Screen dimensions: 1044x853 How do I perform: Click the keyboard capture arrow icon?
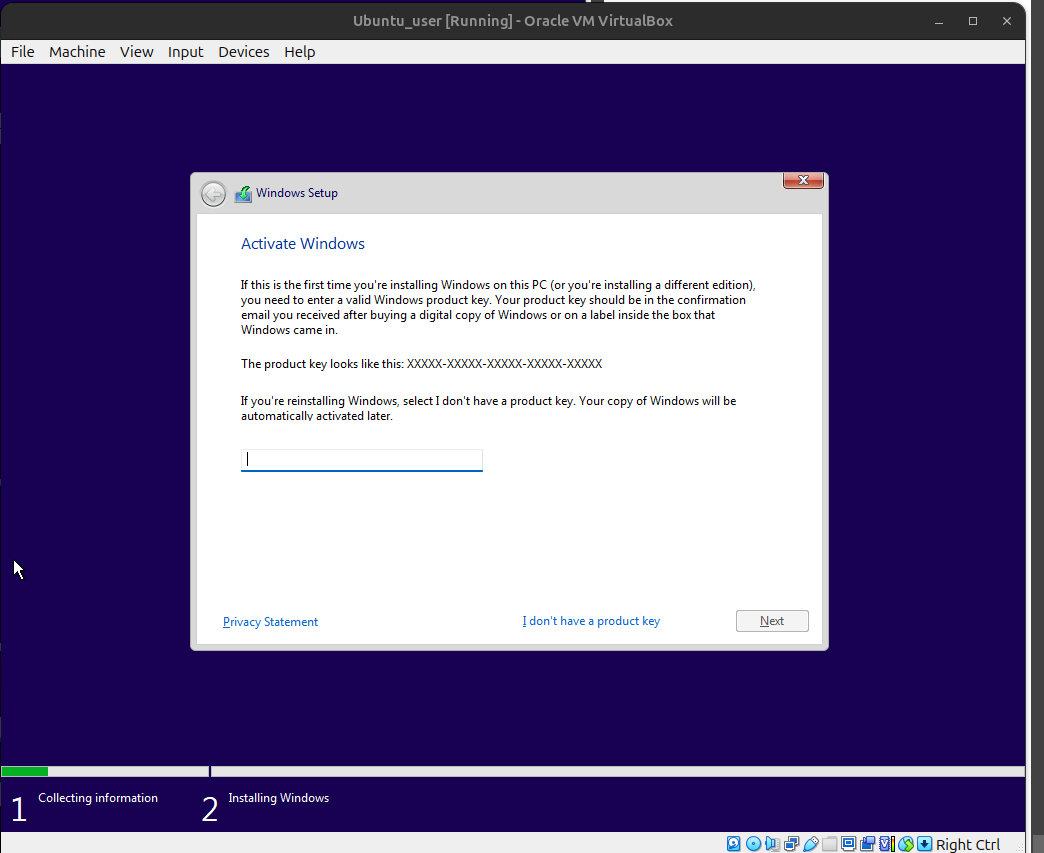point(924,844)
